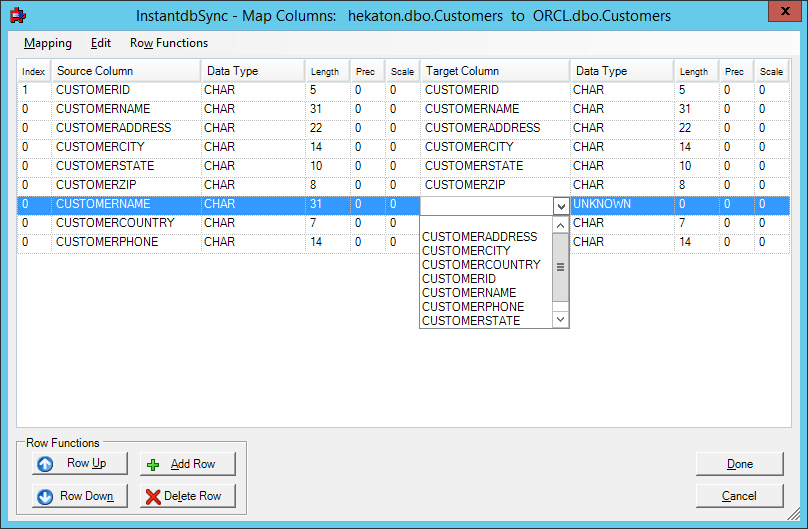
Task: Click the source Data Type column header
Action: [253, 71]
